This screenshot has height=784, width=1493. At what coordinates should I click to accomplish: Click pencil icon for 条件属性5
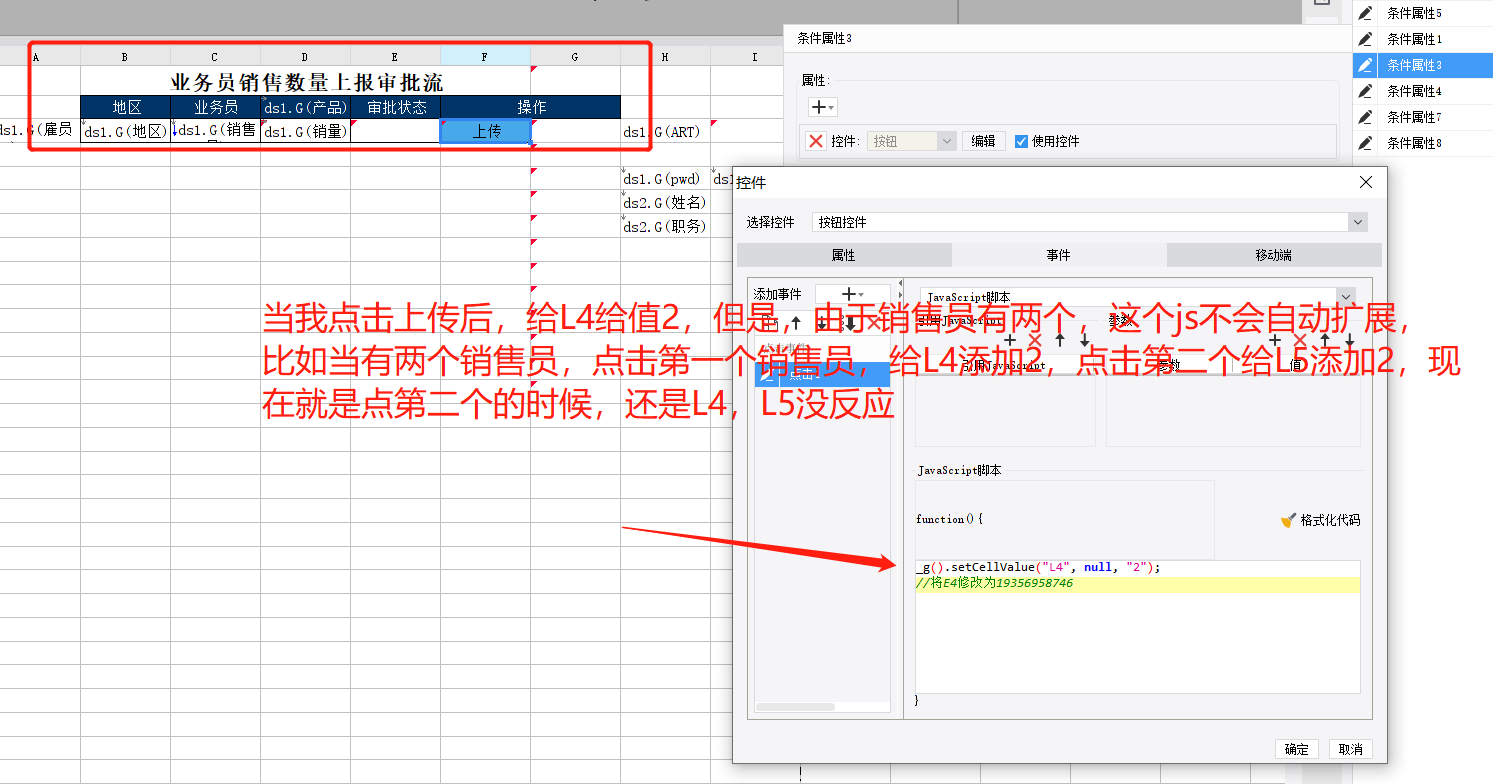[x=1366, y=13]
